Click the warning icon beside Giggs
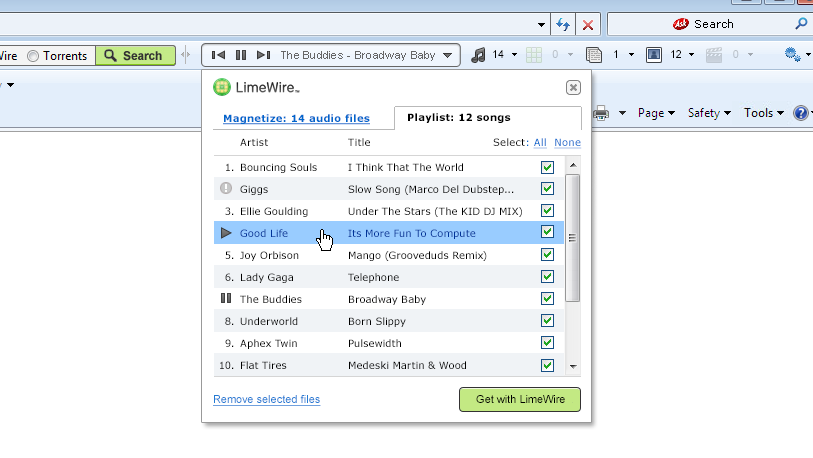This screenshot has width=813, height=458. 226,188
